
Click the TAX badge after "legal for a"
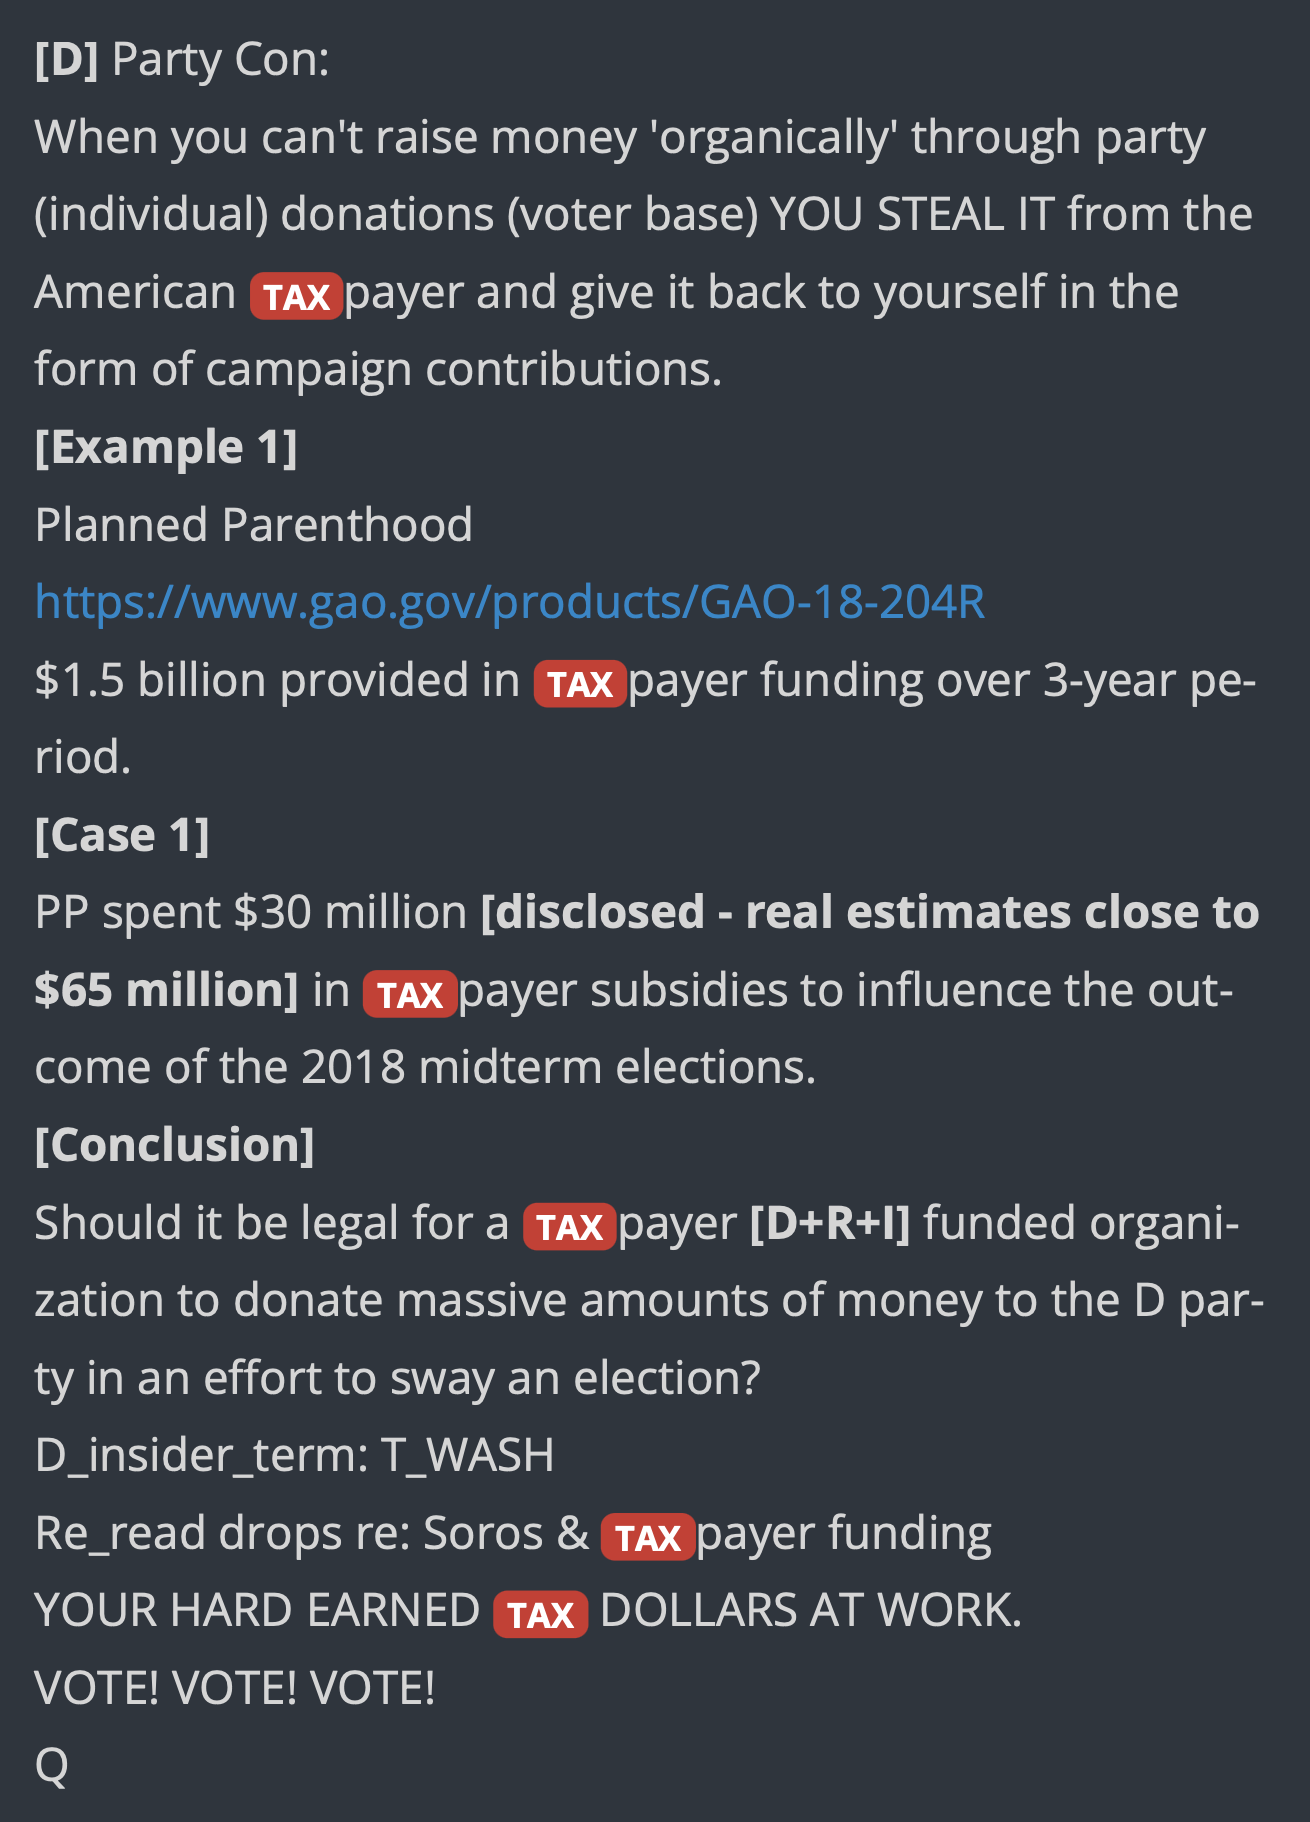(569, 1226)
